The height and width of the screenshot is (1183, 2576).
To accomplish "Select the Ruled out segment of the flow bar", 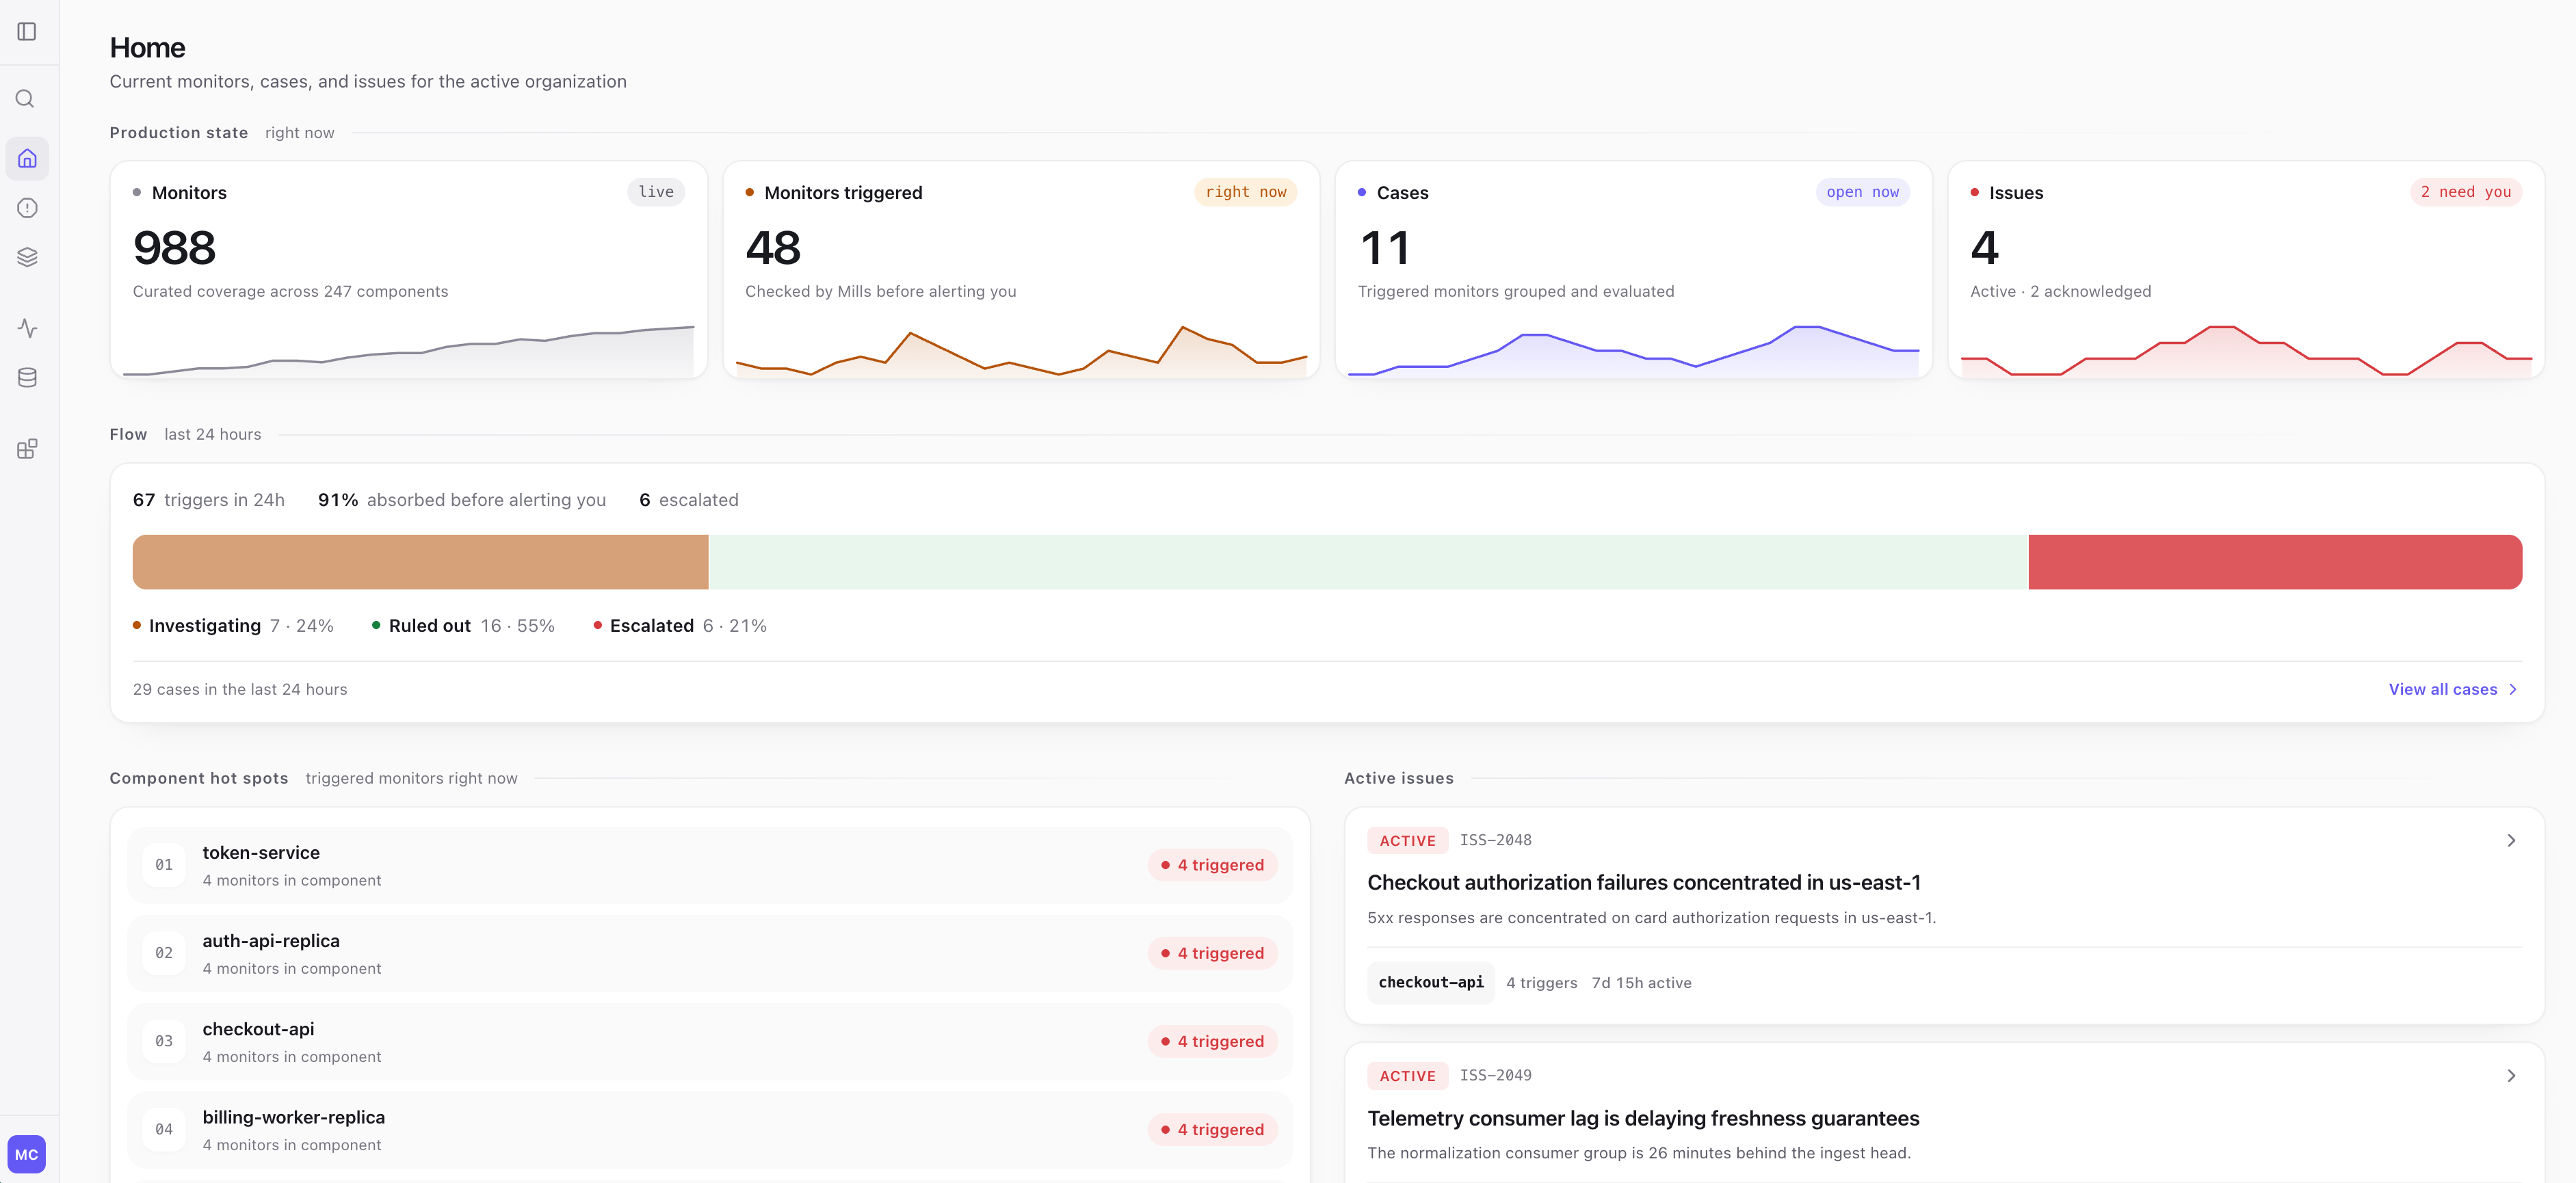I will point(1368,562).
